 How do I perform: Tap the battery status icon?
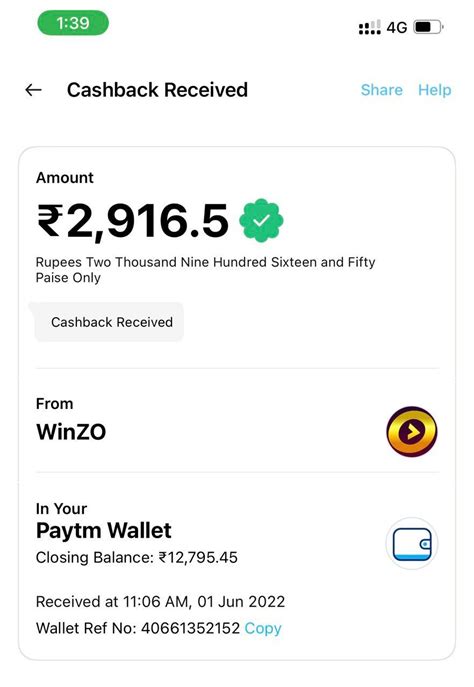pyautogui.click(x=429, y=27)
